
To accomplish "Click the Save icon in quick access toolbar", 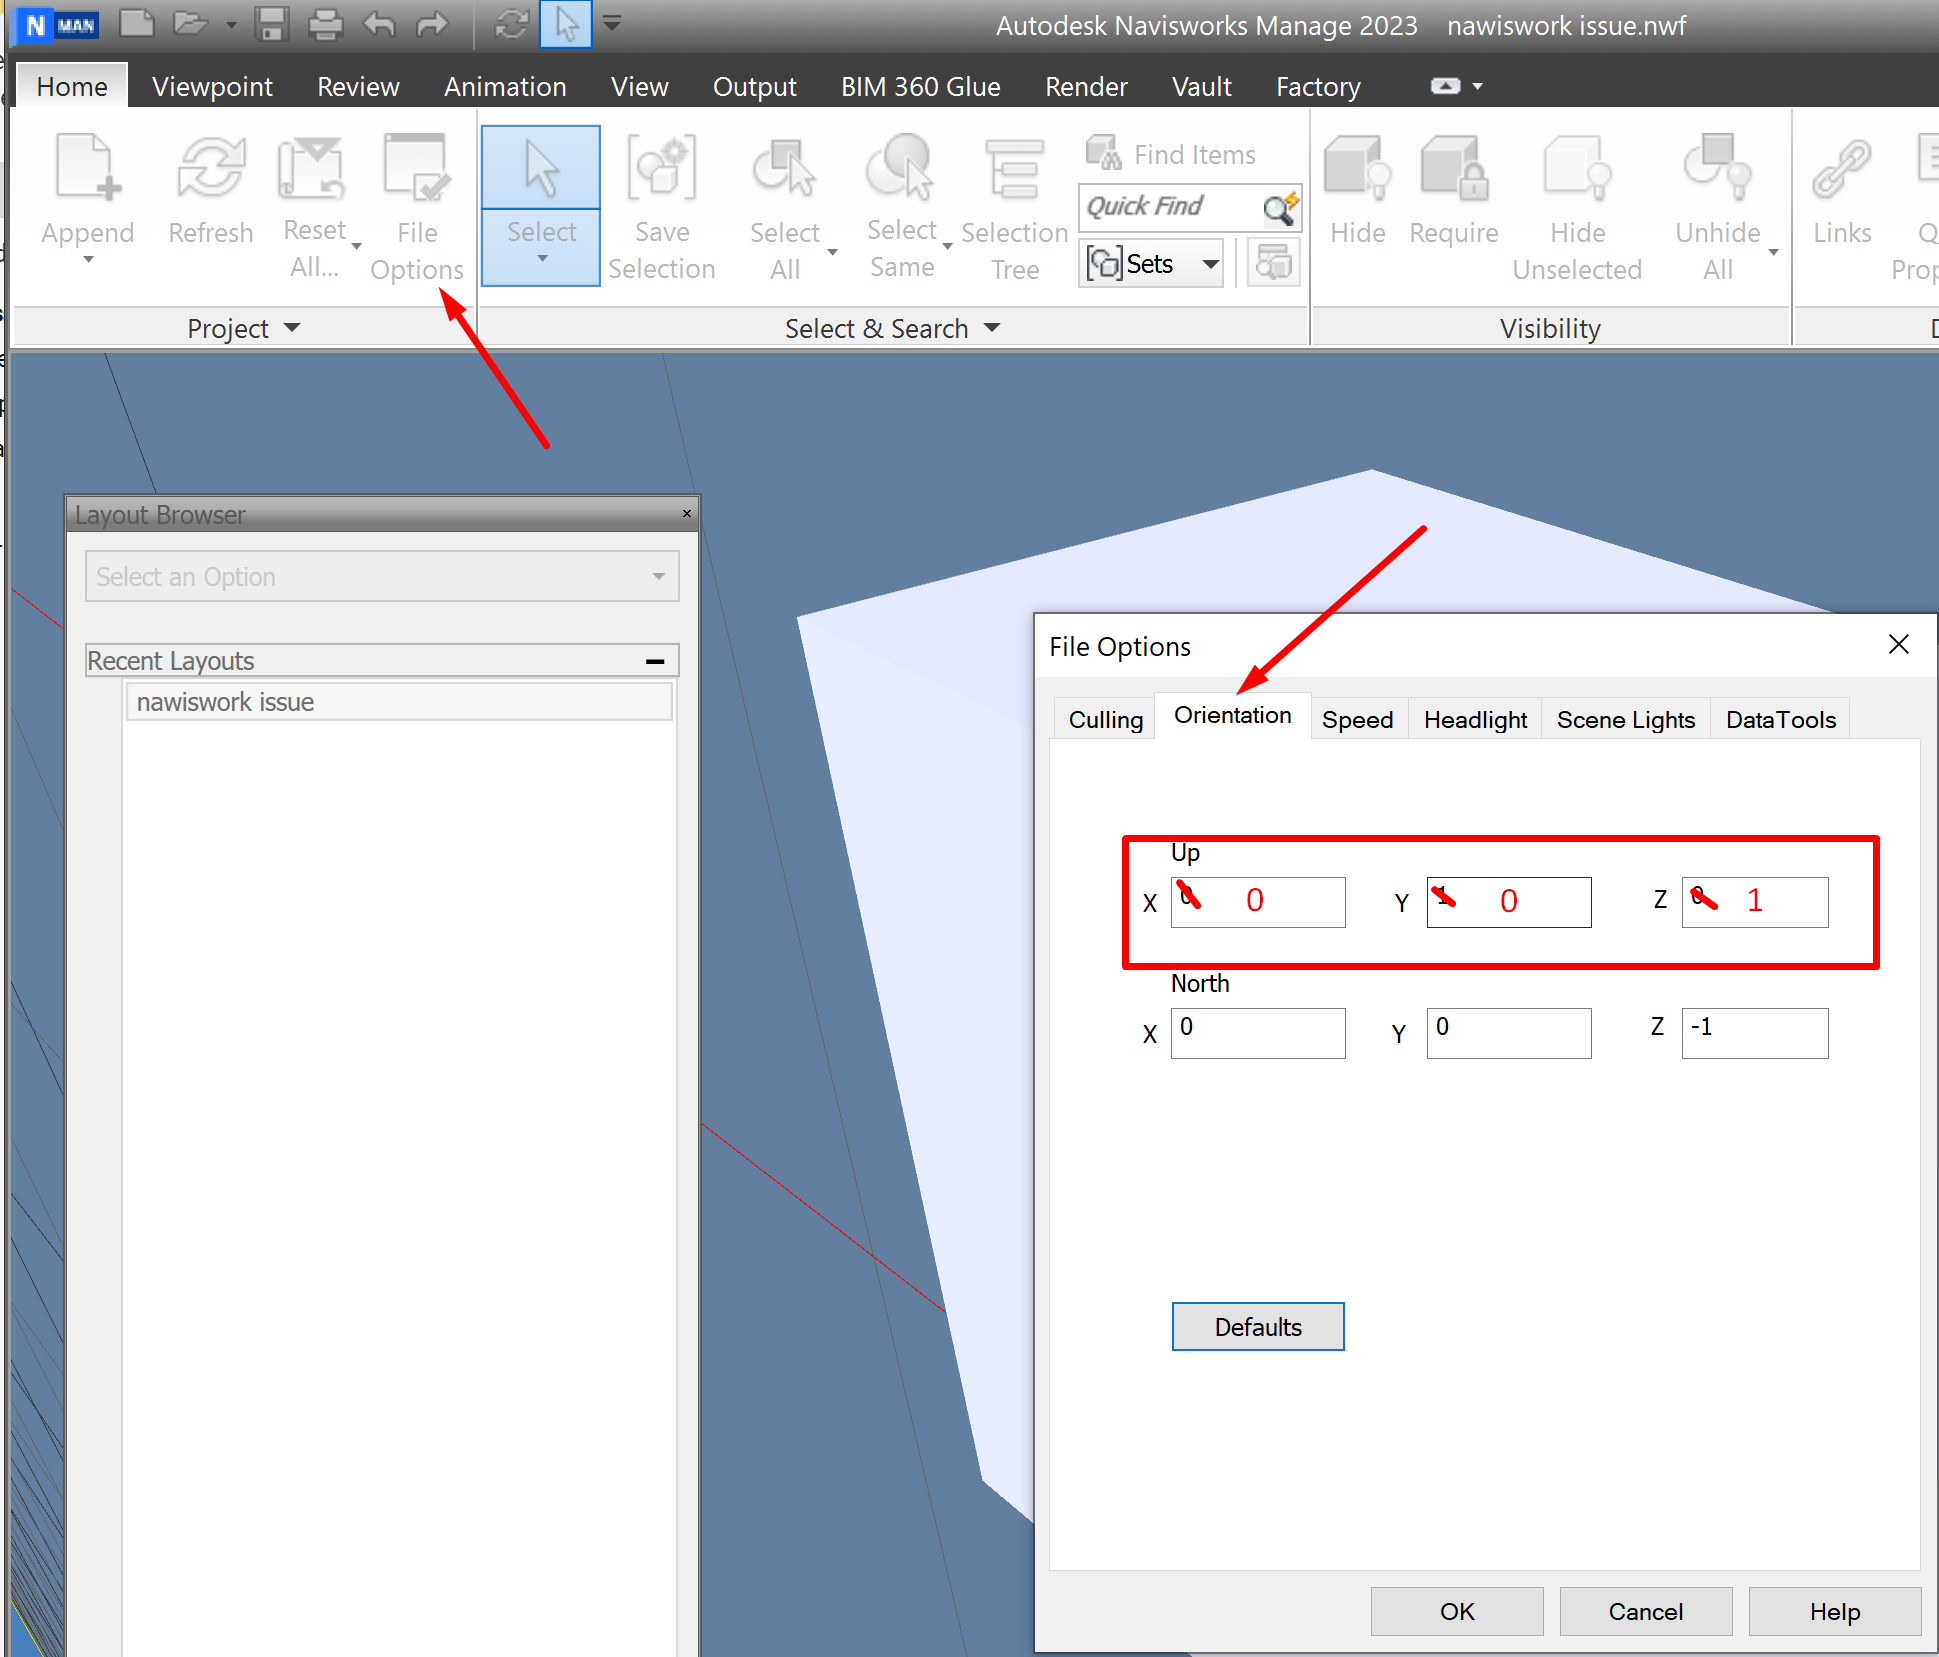I will [x=270, y=24].
